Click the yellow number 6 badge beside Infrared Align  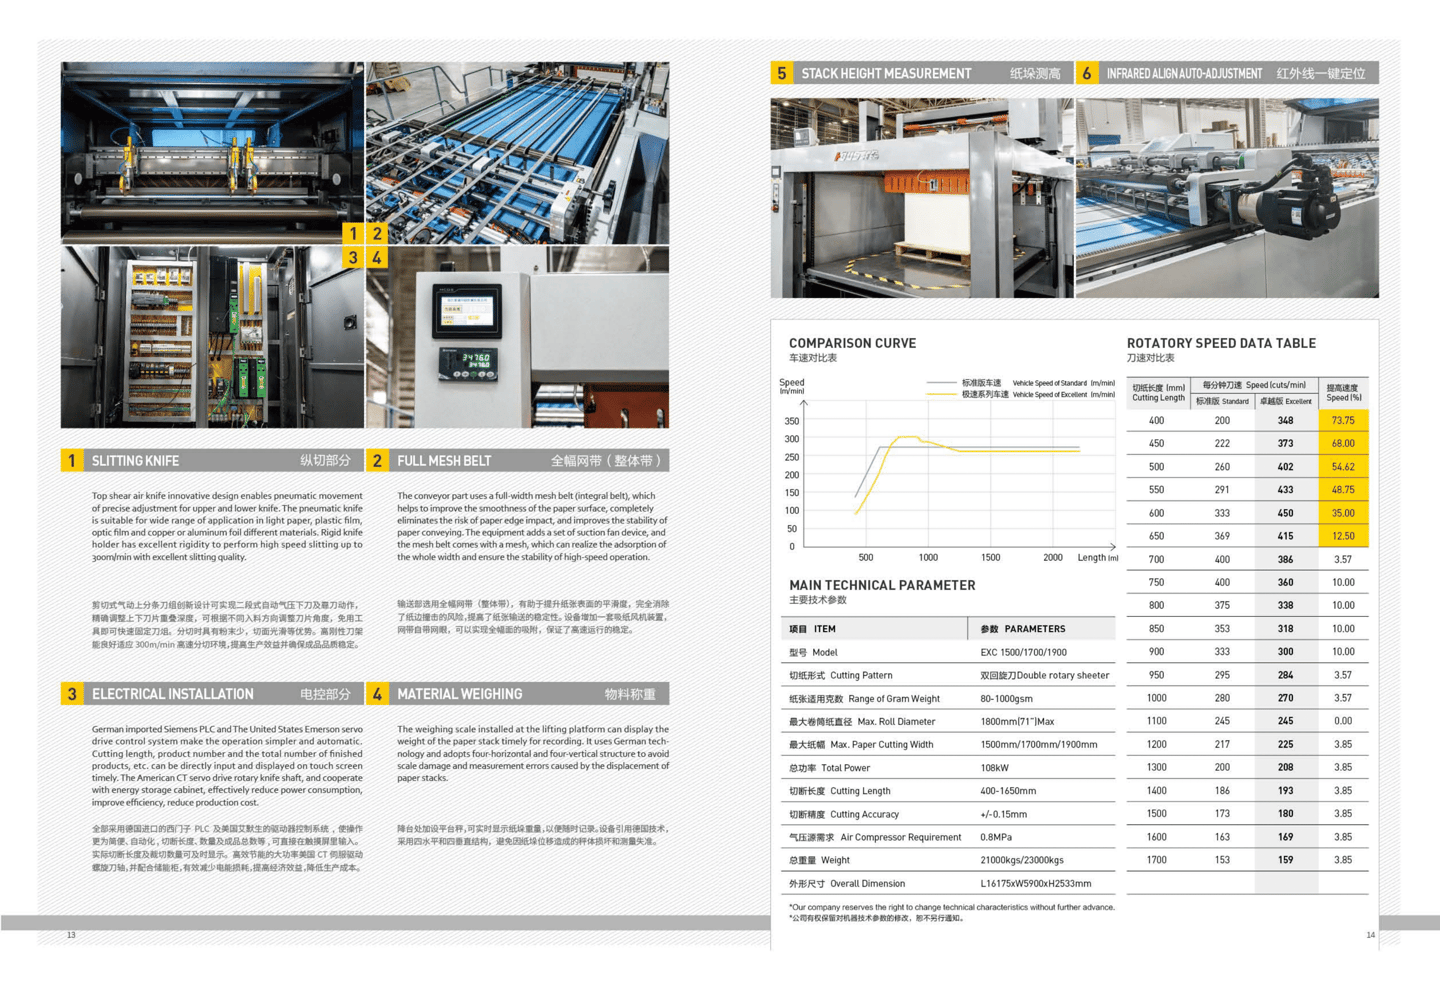pyautogui.click(x=1087, y=73)
